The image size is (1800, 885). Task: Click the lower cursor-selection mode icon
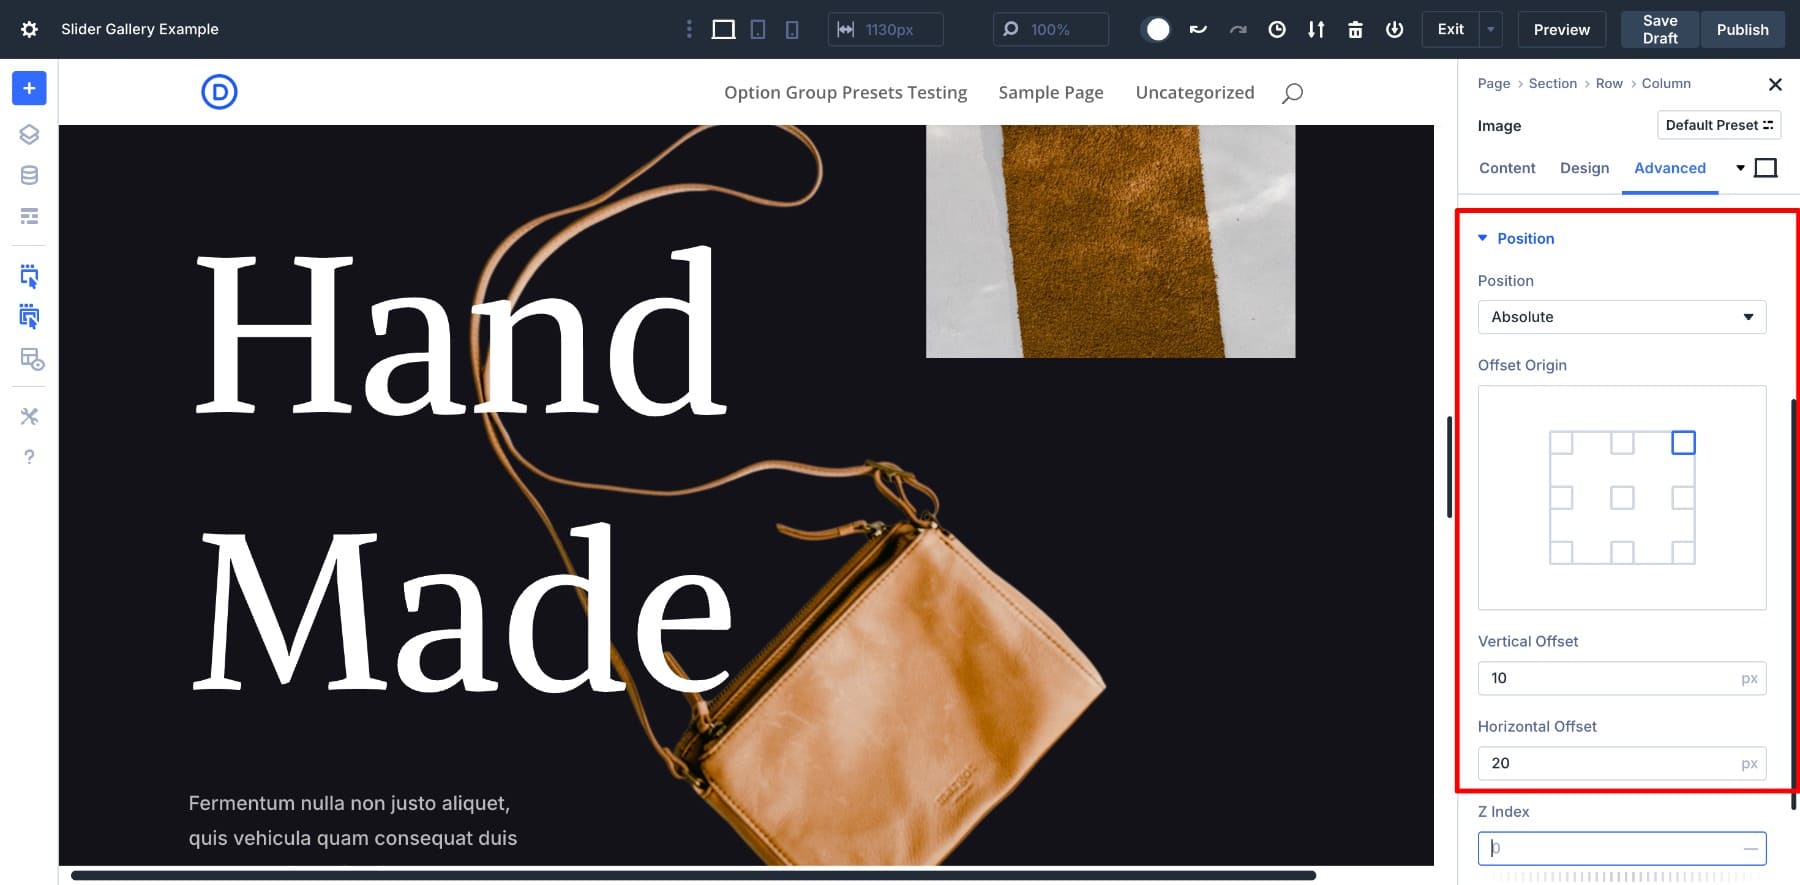[x=29, y=317]
